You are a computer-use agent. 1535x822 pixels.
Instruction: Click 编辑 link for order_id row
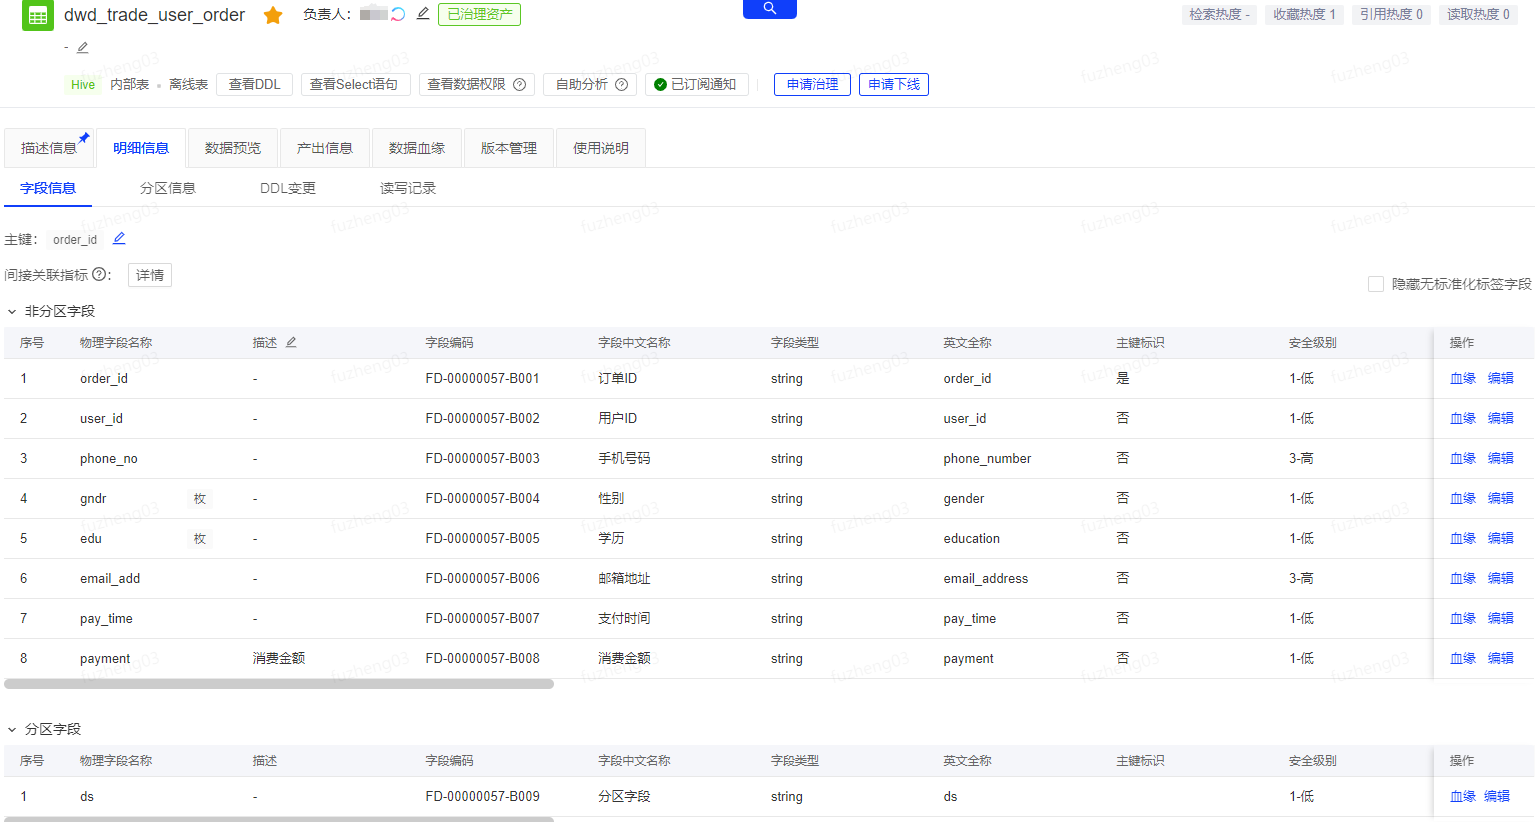point(1501,378)
